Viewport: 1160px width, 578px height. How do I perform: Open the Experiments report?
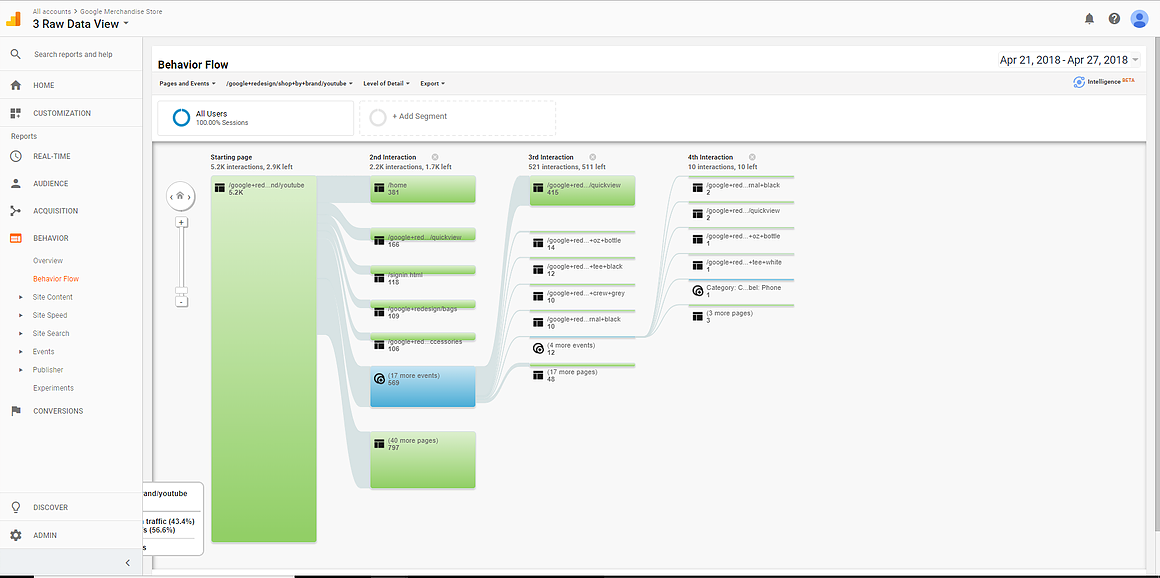[x=53, y=388]
